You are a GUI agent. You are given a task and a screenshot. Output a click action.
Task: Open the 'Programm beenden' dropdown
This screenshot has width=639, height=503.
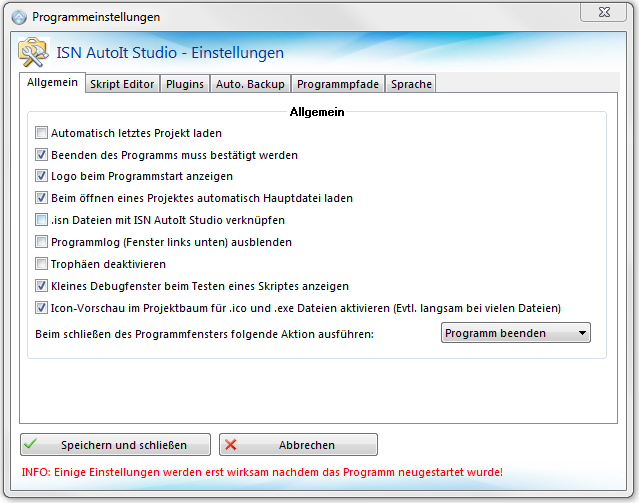516,333
